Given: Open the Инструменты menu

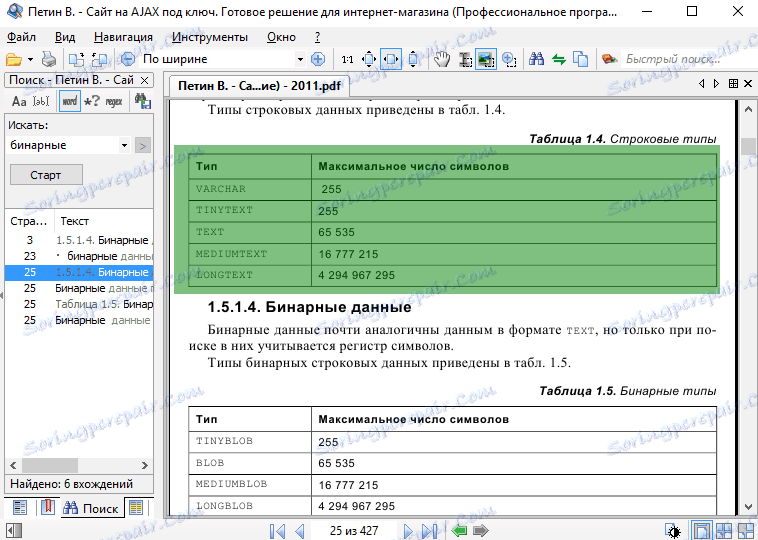Looking at the screenshot, I should [x=209, y=37].
